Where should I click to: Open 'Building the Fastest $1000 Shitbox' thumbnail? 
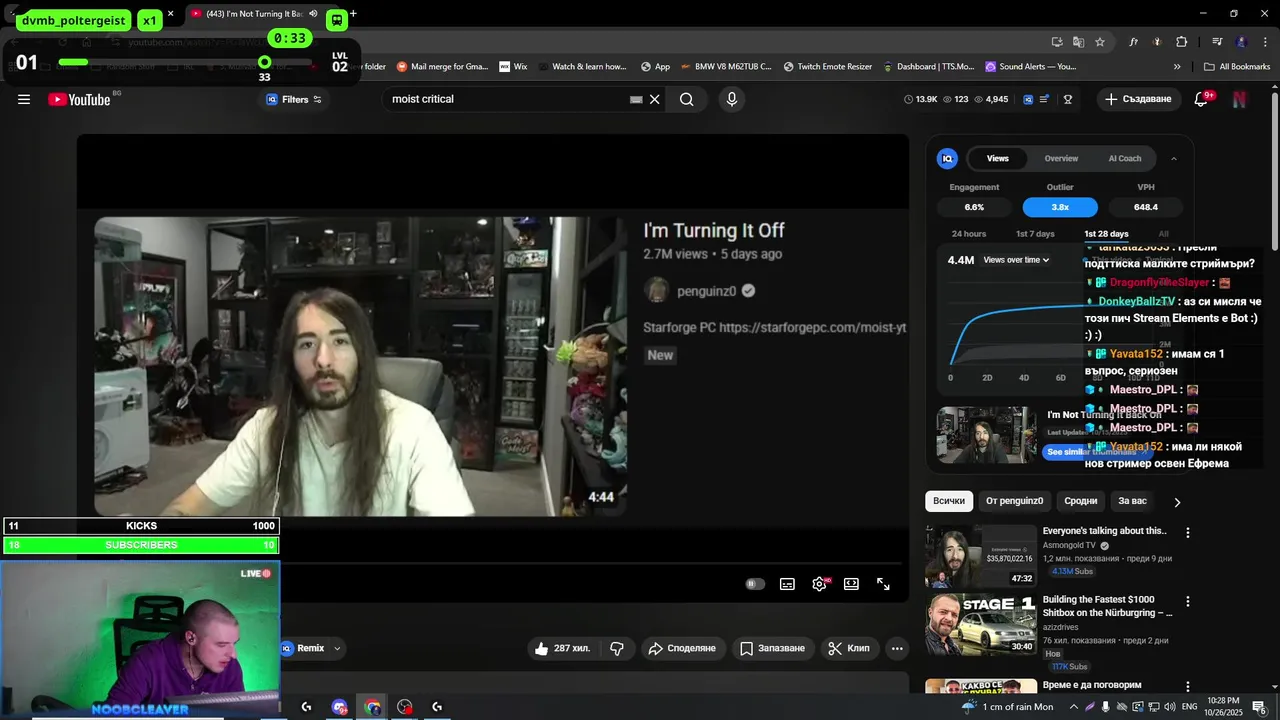[981, 624]
